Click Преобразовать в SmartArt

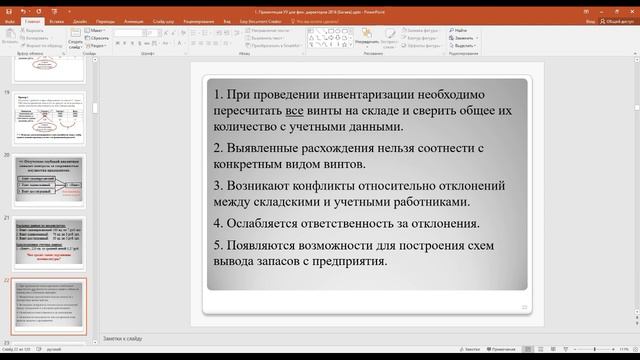pos(273,46)
